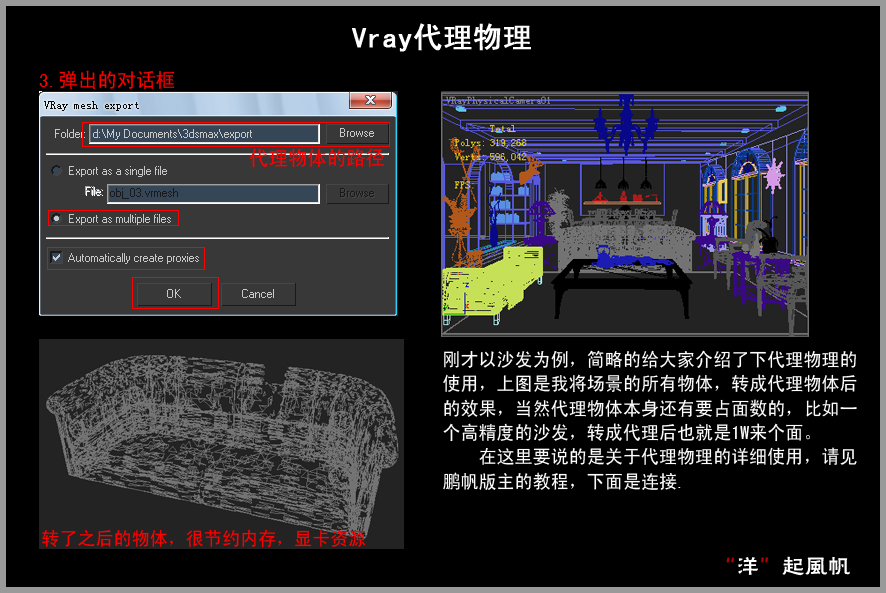Click the red heading 3. 弹出的对话框

click(x=107, y=80)
